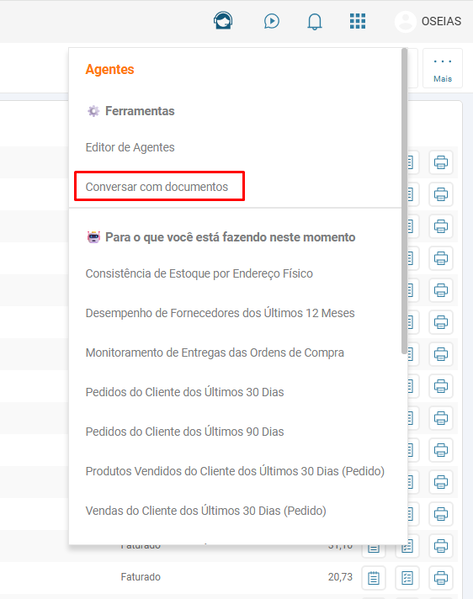This screenshot has width=473, height=599.
Task: Select Produtos Vendidos do Cliente dos Últimos 30 Dias
Action: tap(235, 471)
